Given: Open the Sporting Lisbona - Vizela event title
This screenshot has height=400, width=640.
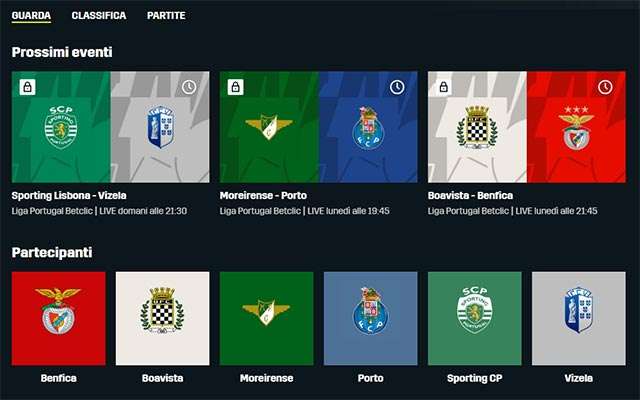Looking at the screenshot, I should coord(69,196).
